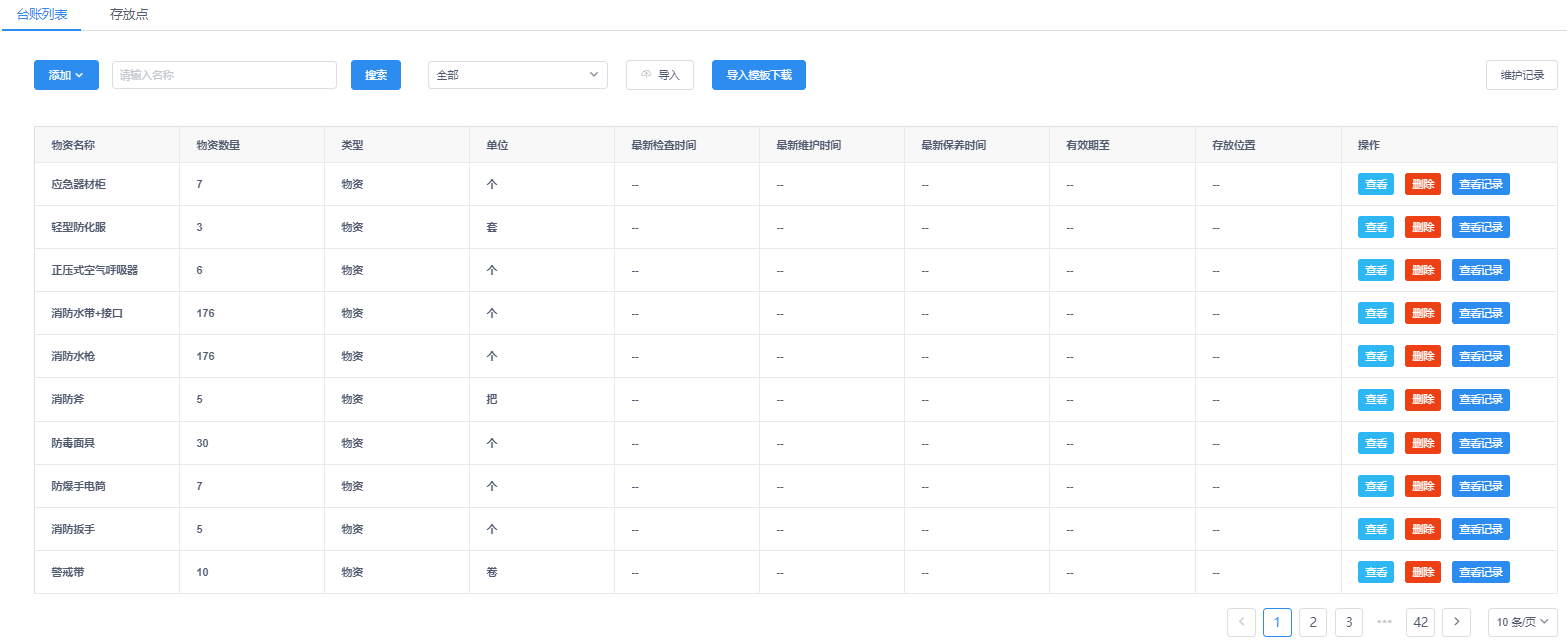The height and width of the screenshot is (643, 1567).
Task: View records for 正压式空气呼吸器
Action: pyautogui.click(x=1480, y=270)
